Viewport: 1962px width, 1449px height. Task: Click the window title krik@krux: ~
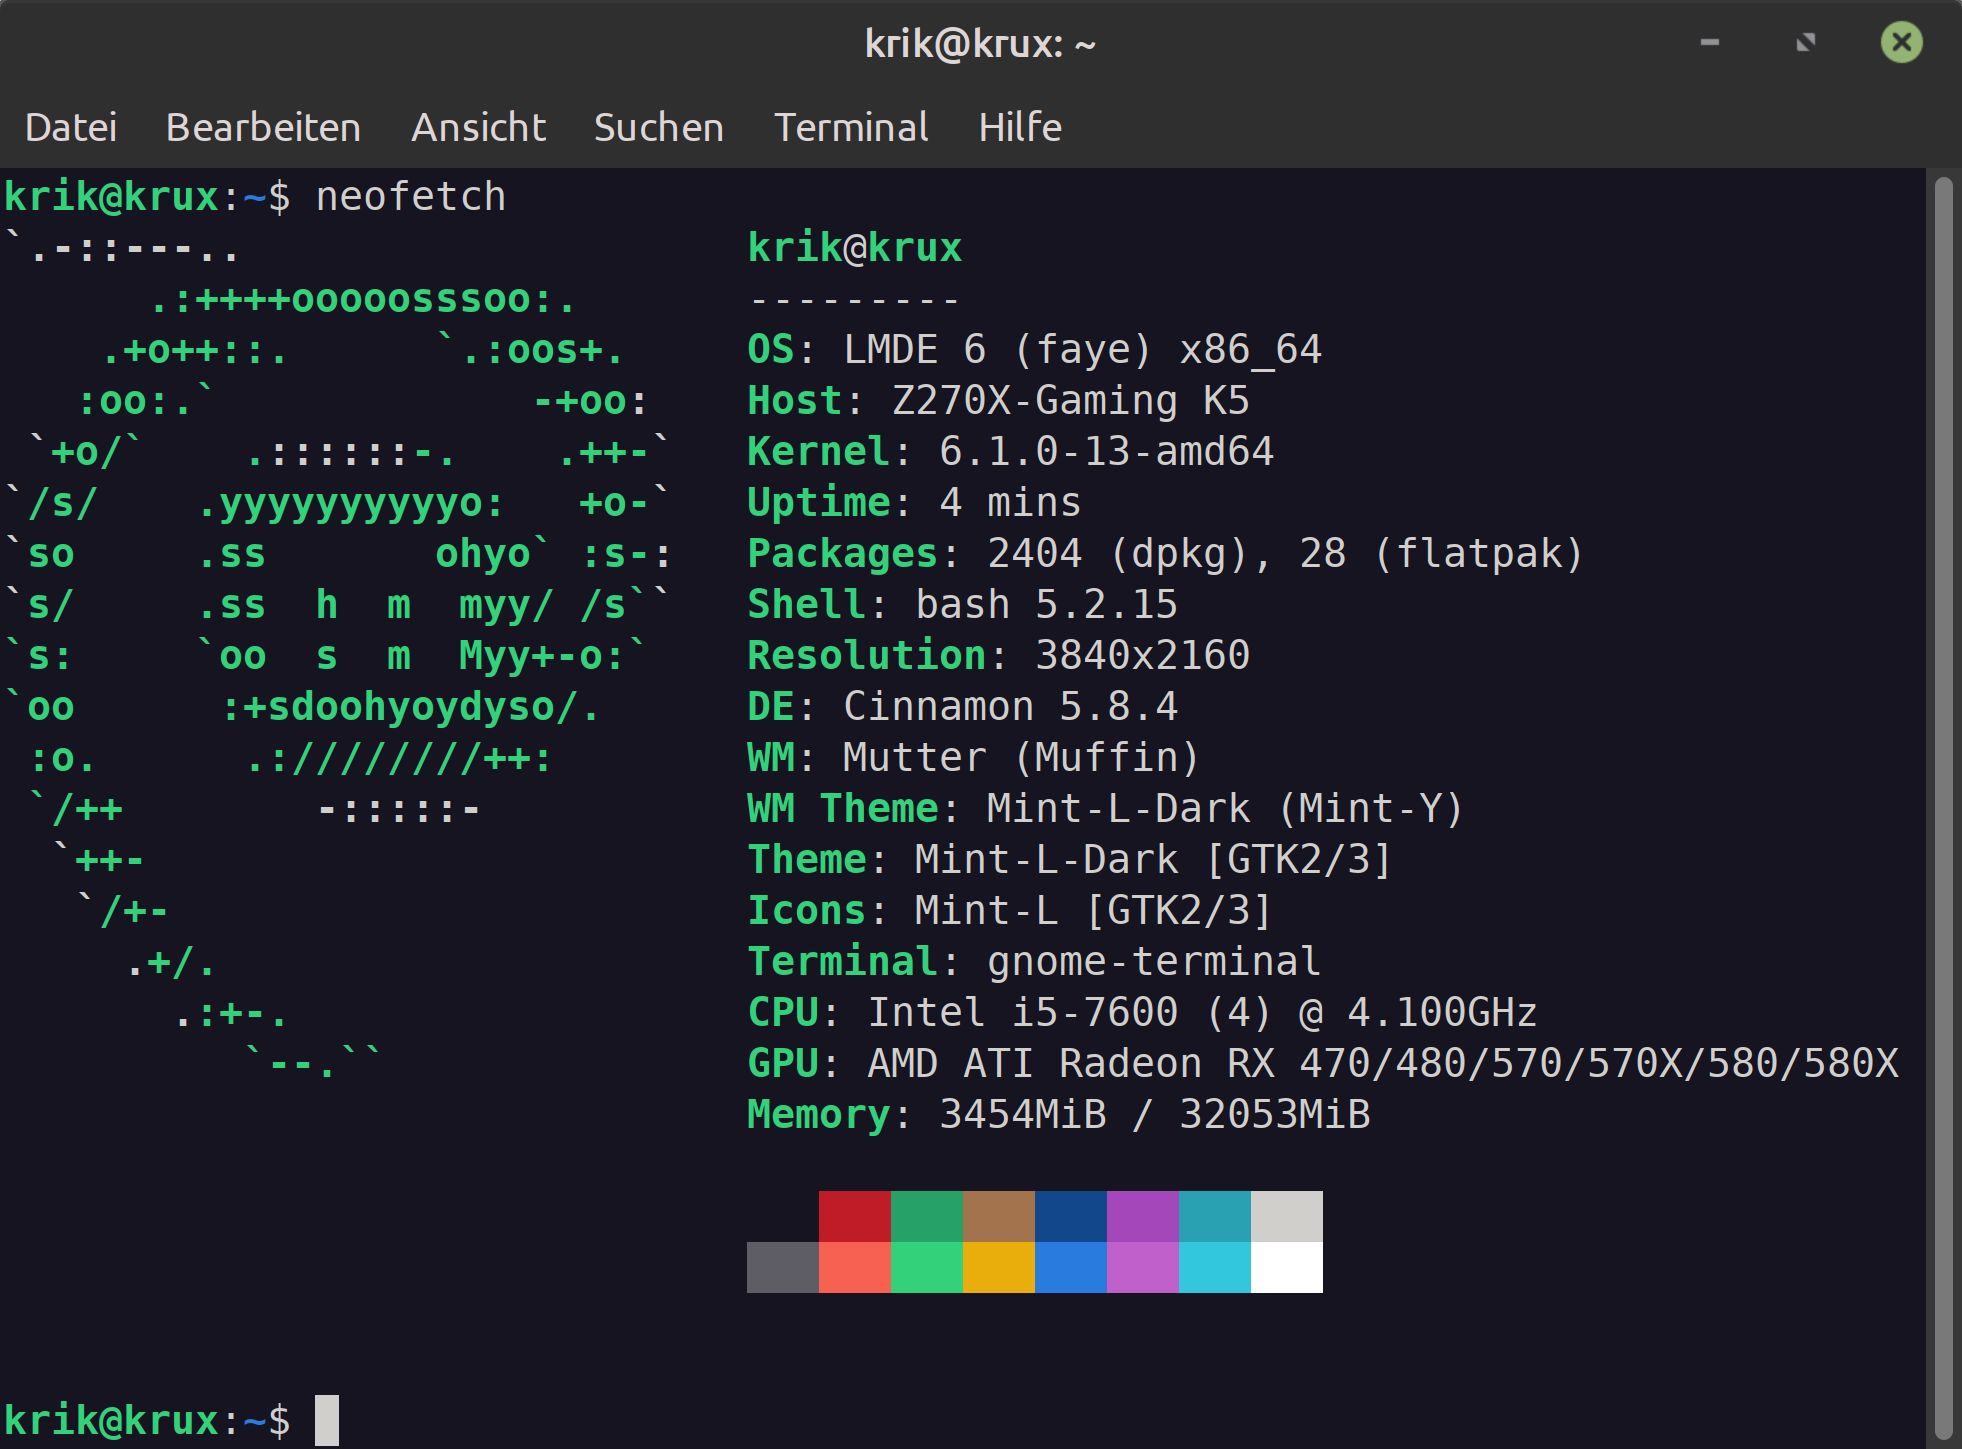click(x=980, y=44)
